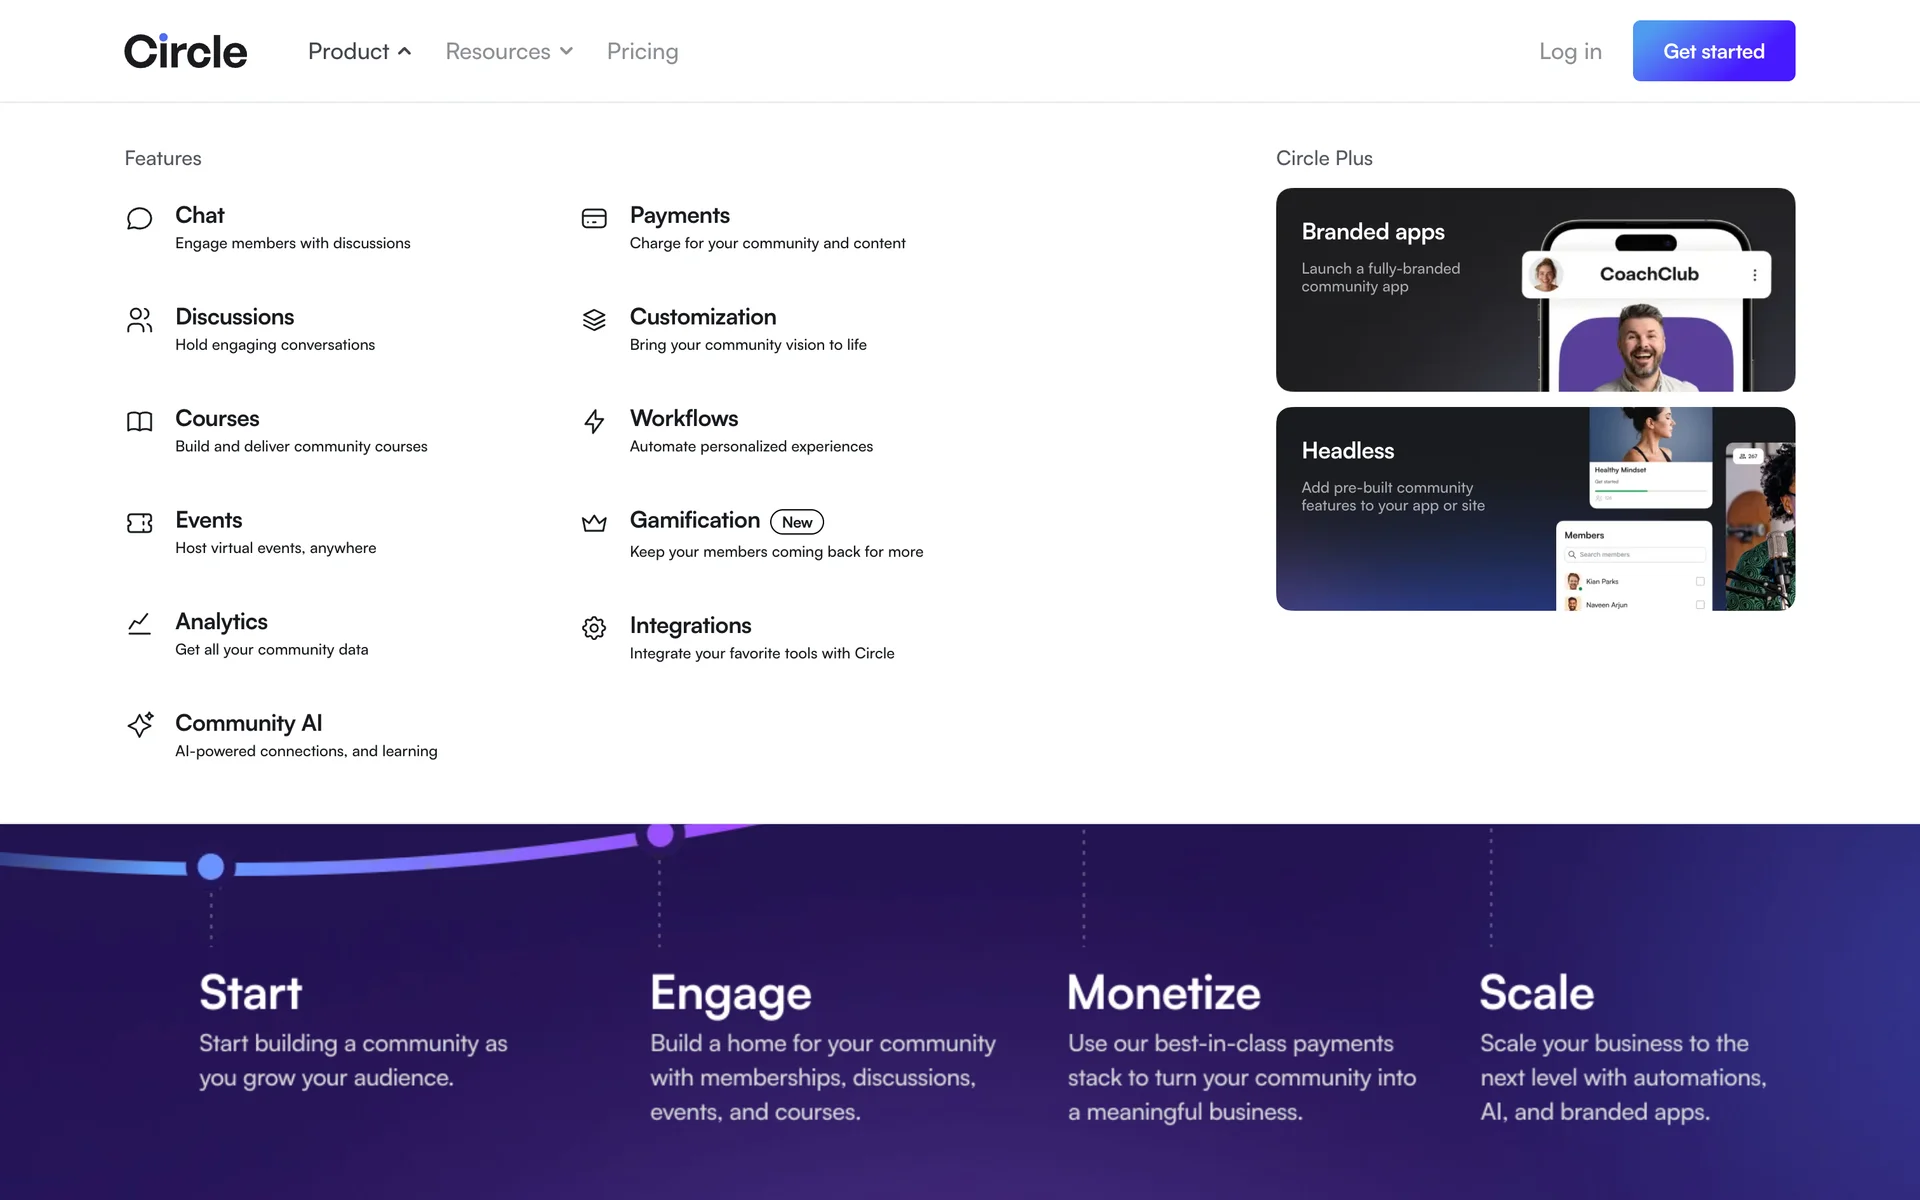Click the Analytics line chart icon
This screenshot has height=1200, width=1920.
pyautogui.click(x=140, y=624)
